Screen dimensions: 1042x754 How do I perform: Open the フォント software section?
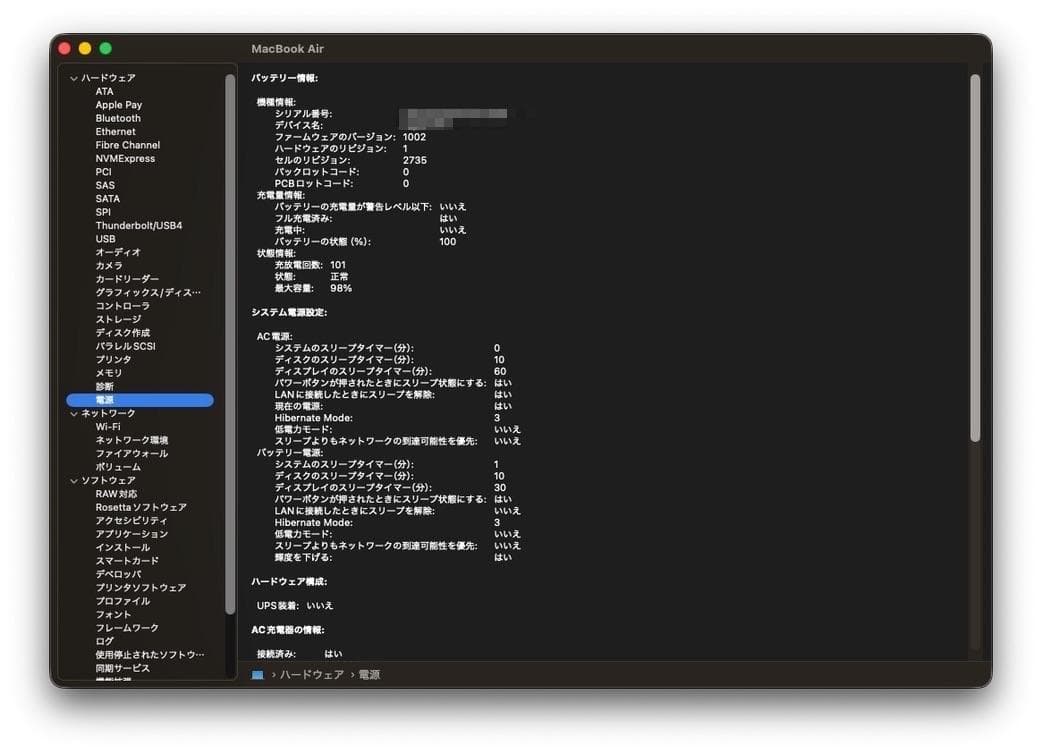pyautogui.click(x=112, y=614)
